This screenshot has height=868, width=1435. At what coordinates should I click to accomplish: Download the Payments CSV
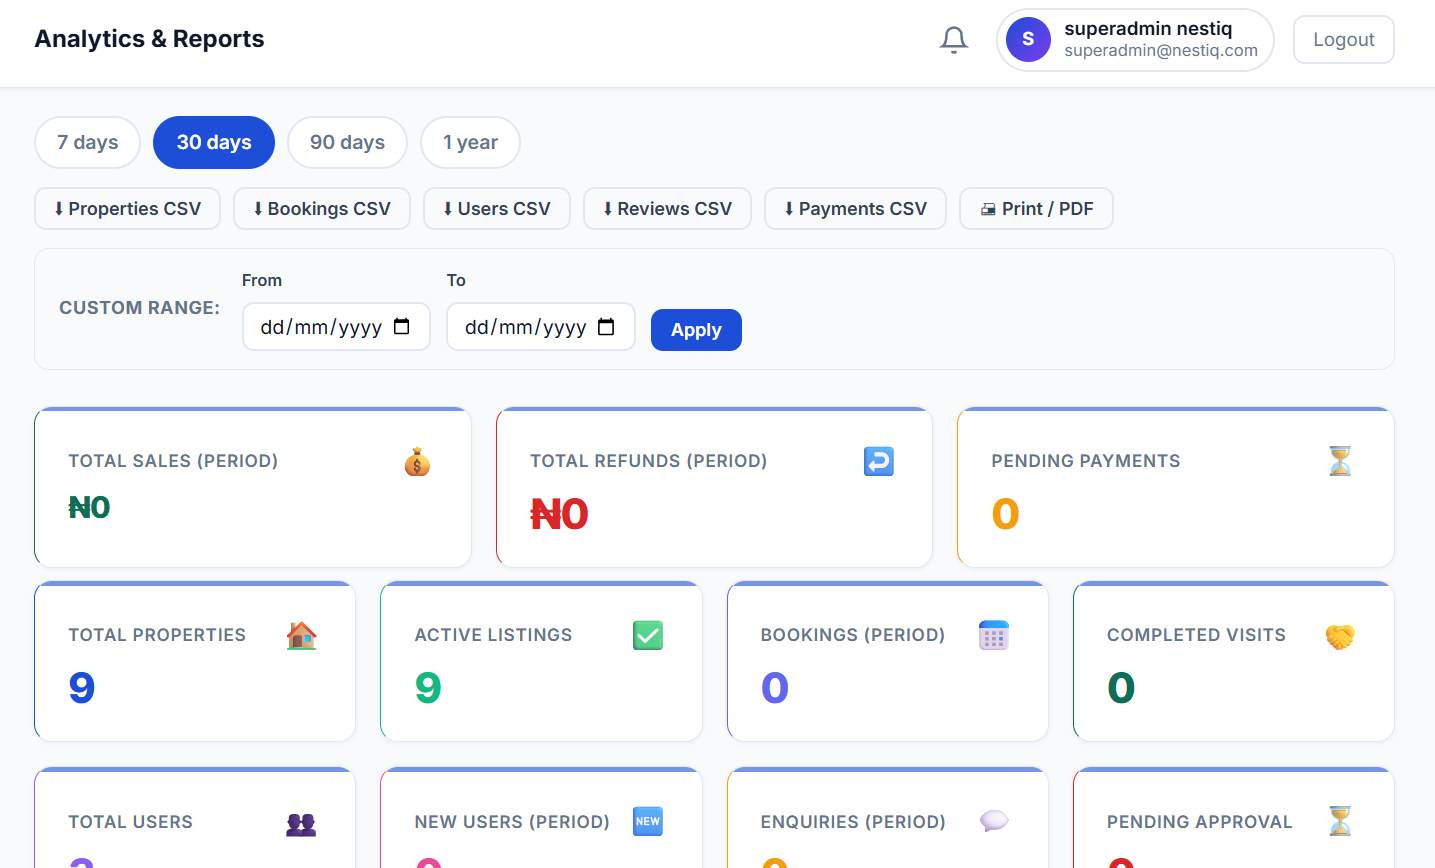click(x=855, y=209)
